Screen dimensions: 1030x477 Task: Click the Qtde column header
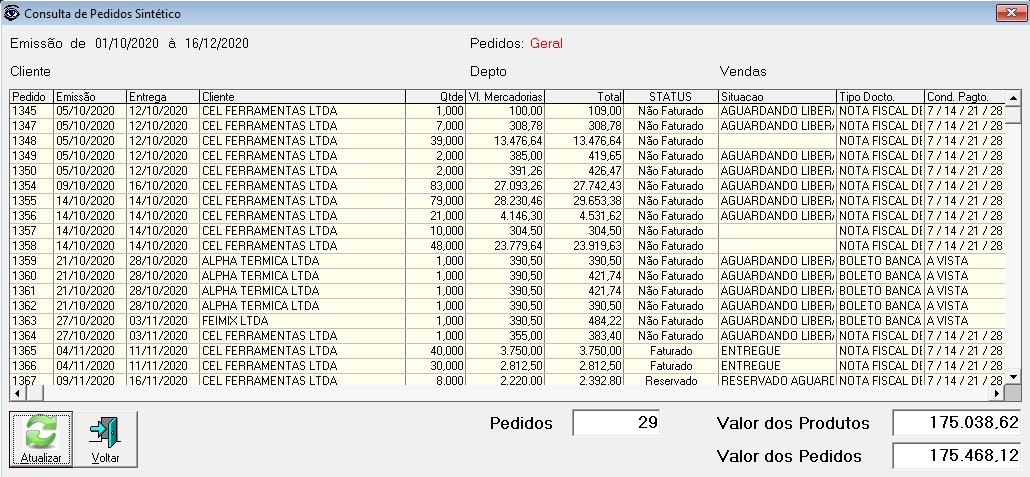[x=435, y=96]
